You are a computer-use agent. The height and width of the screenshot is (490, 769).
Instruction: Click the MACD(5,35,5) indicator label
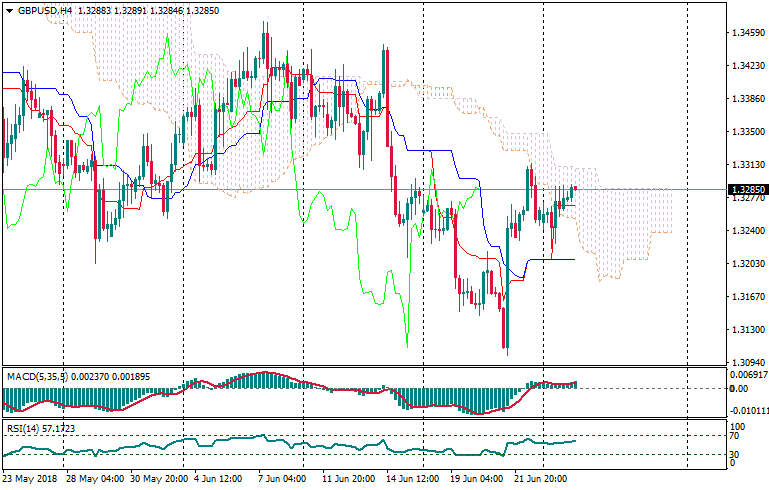point(38,376)
